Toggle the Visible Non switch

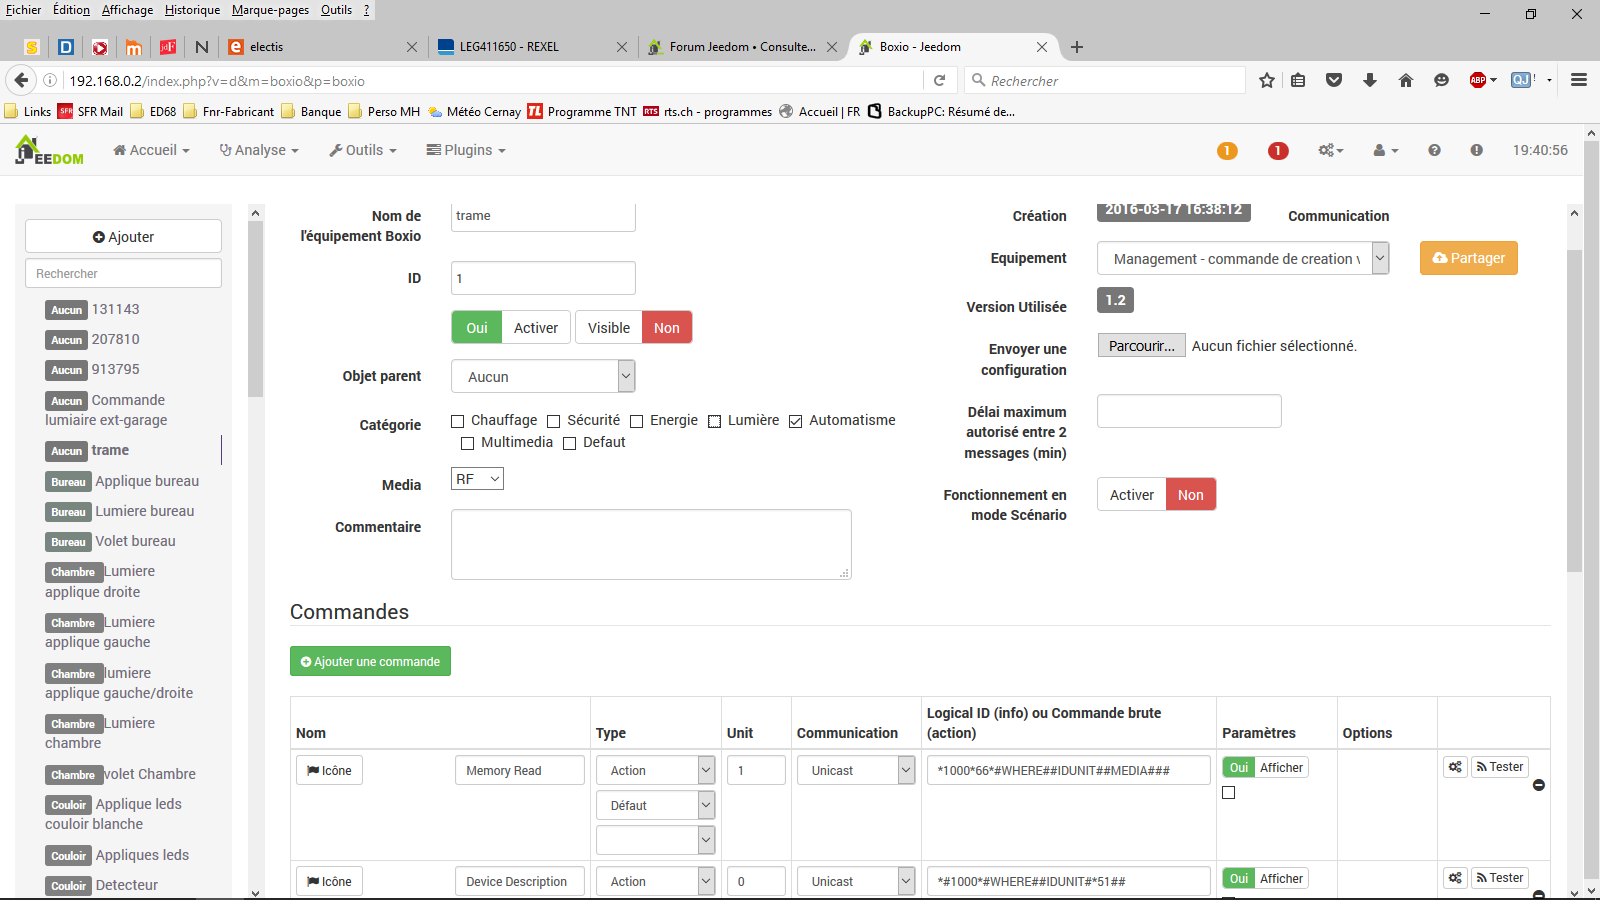pyautogui.click(x=633, y=327)
